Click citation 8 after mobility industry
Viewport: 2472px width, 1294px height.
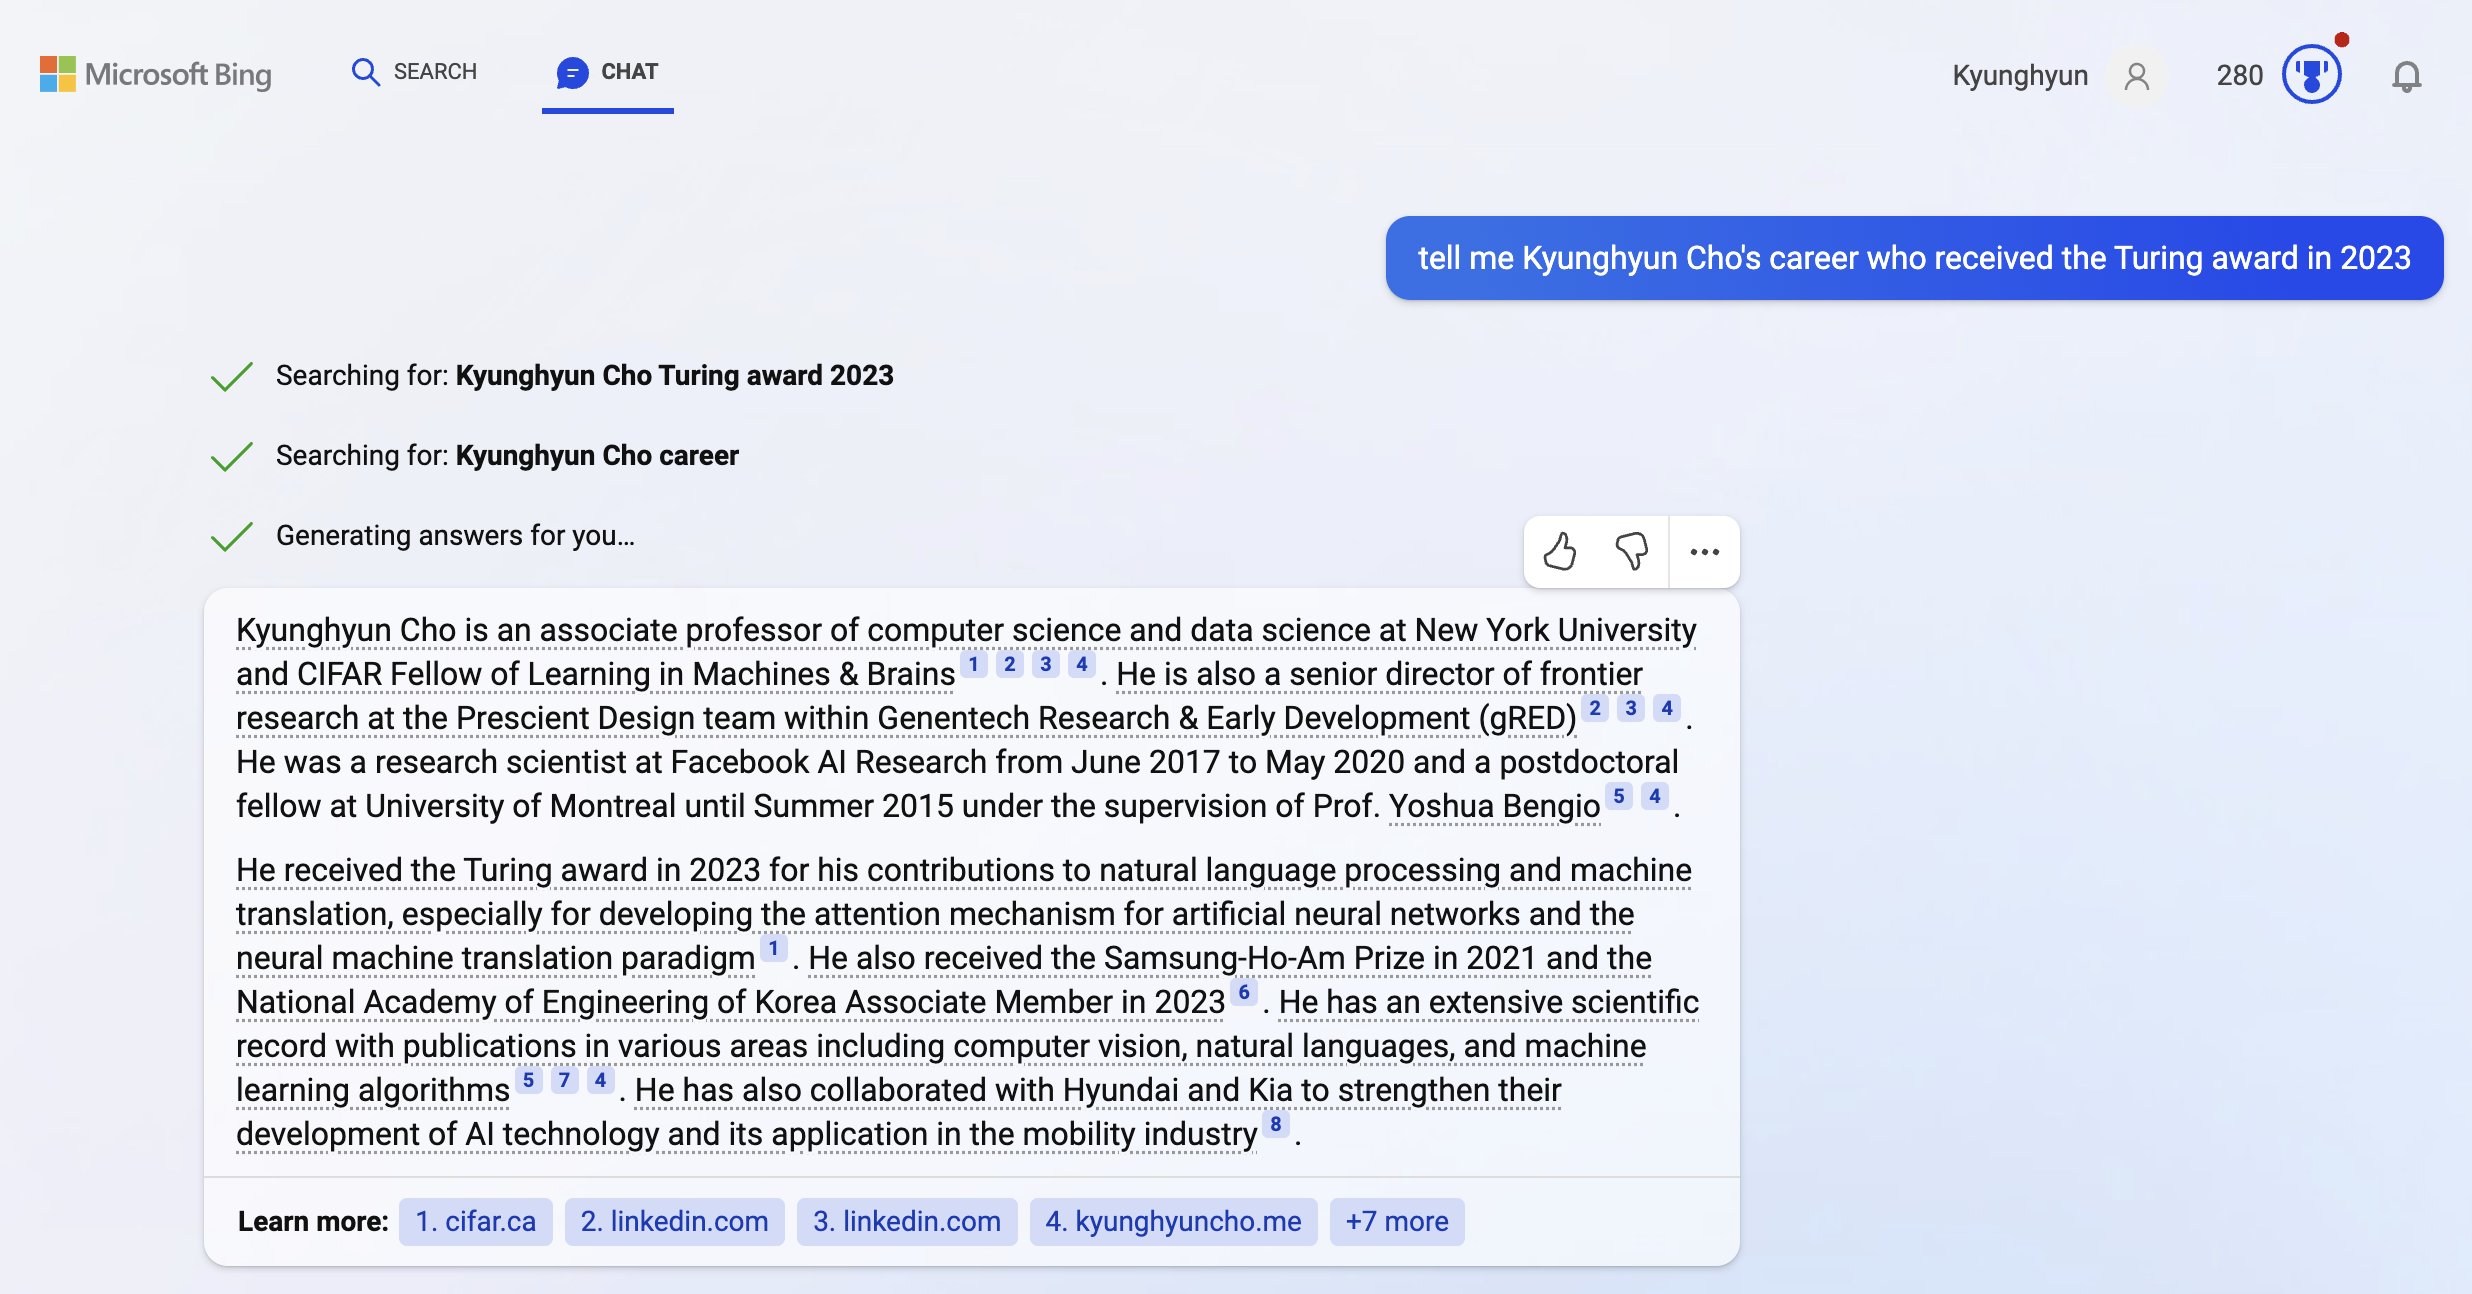pyautogui.click(x=1275, y=1124)
